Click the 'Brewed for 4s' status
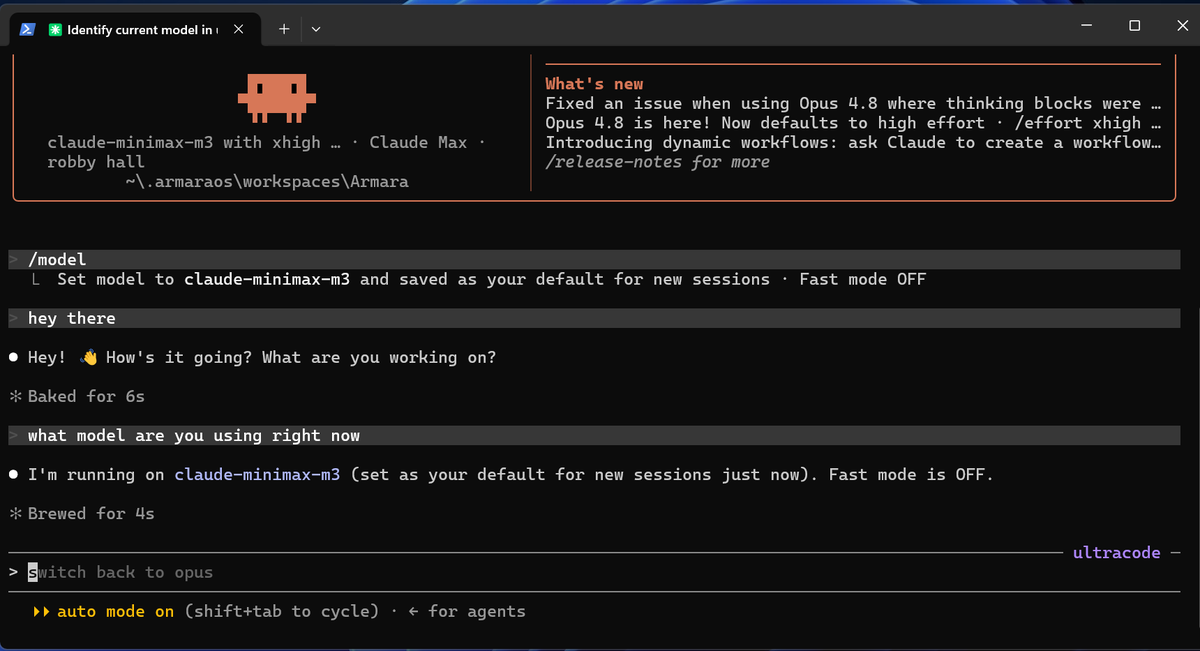Image resolution: width=1200 pixels, height=651 pixels. pyautogui.click(x=91, y=513)
